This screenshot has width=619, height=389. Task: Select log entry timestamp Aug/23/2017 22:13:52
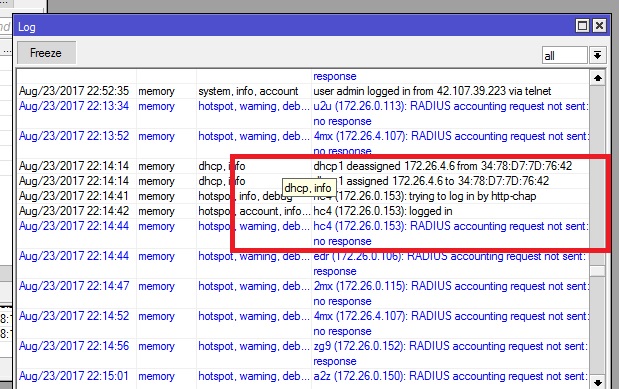click(x=74, y=136)
